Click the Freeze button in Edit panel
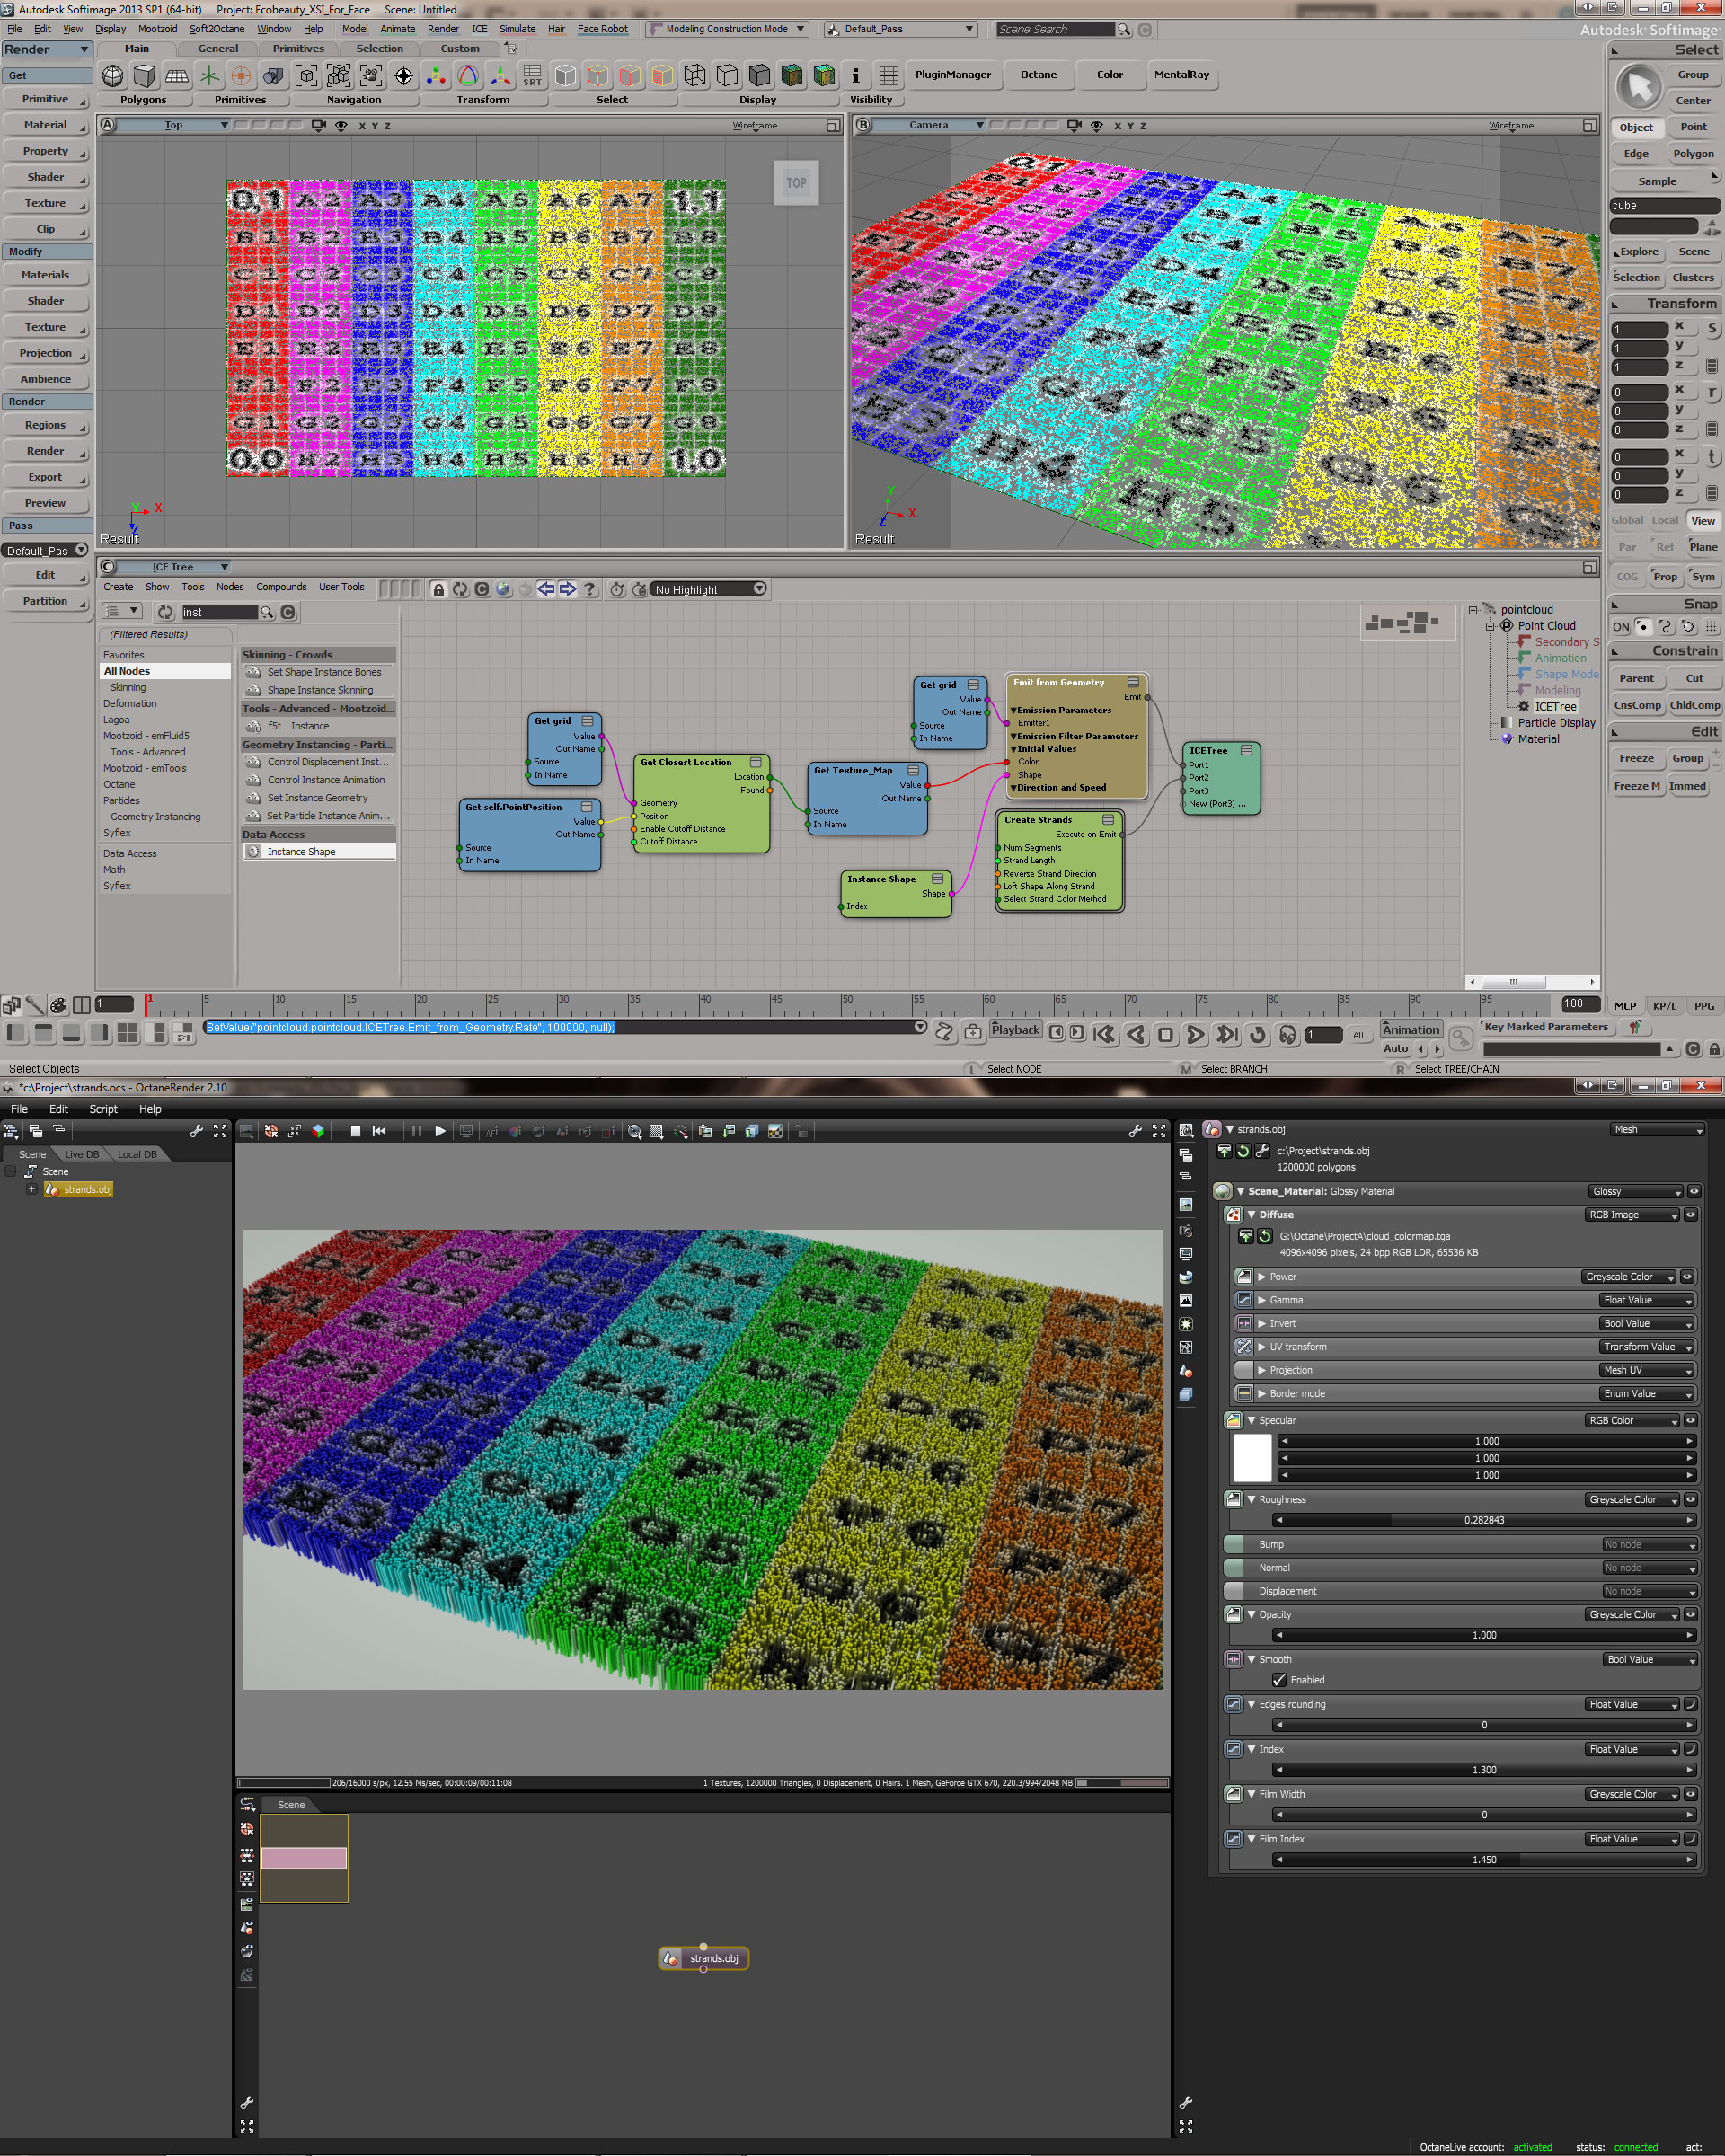 click(x=1636, y=758)
